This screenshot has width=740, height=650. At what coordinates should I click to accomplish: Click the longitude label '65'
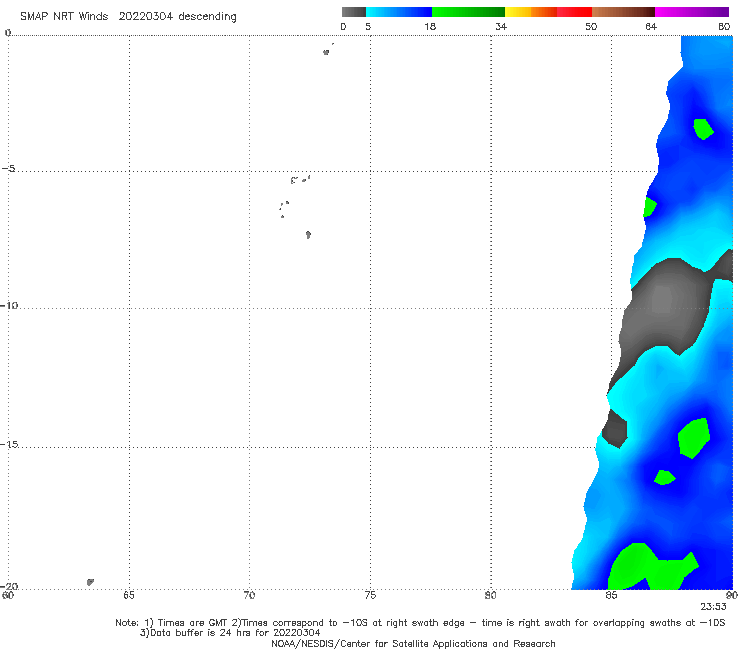click(x=129, y=595)
